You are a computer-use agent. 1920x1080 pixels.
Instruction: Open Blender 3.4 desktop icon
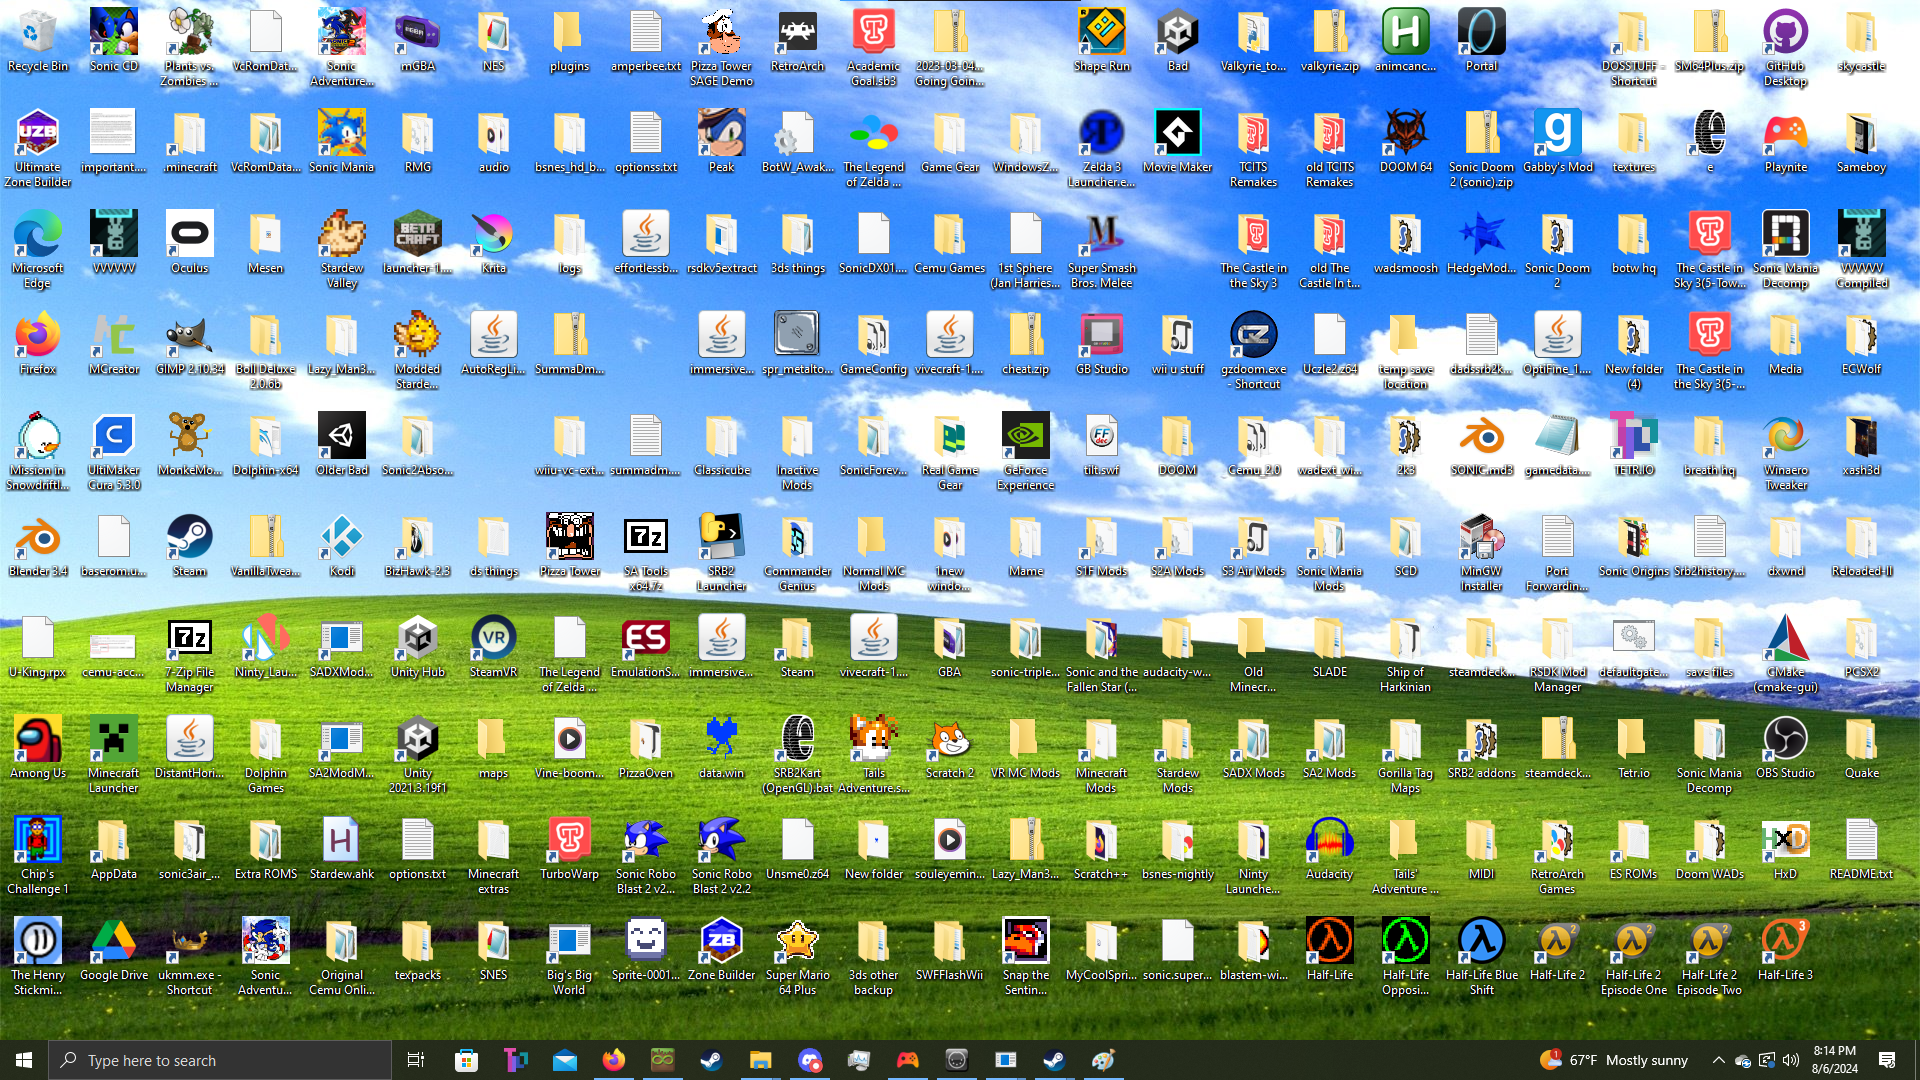click(x=38, y=545)
